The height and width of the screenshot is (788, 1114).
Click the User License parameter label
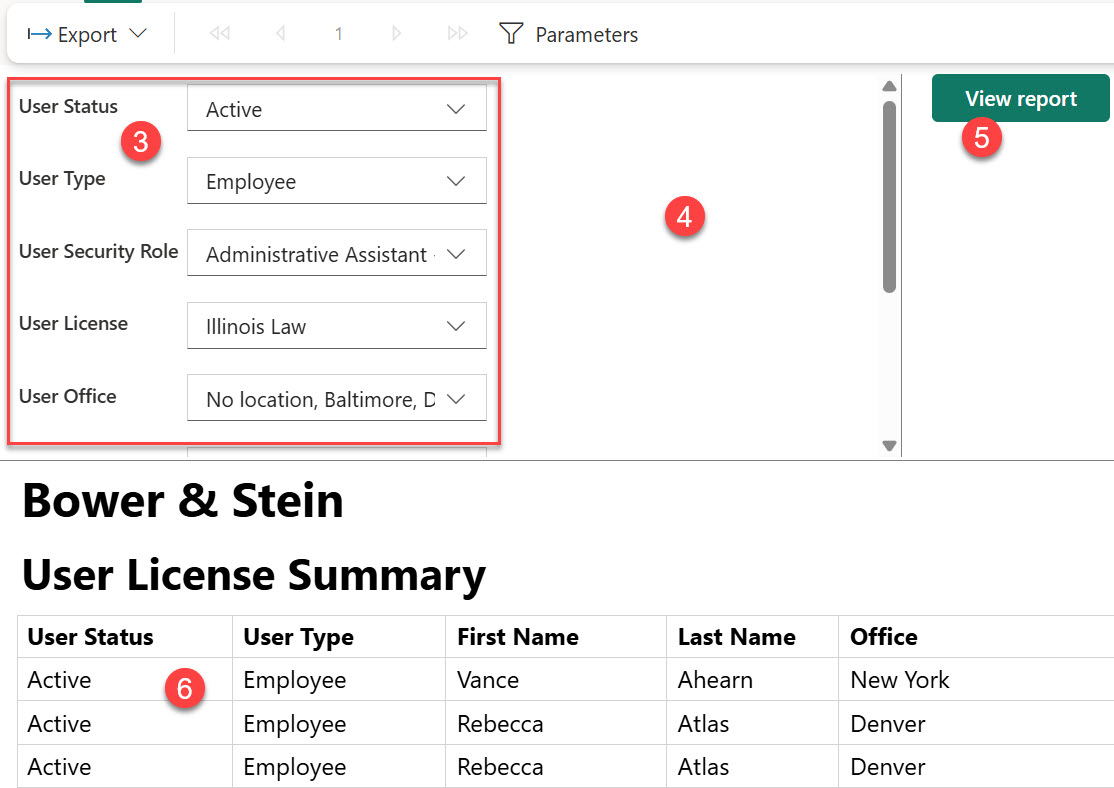point(74,323)
